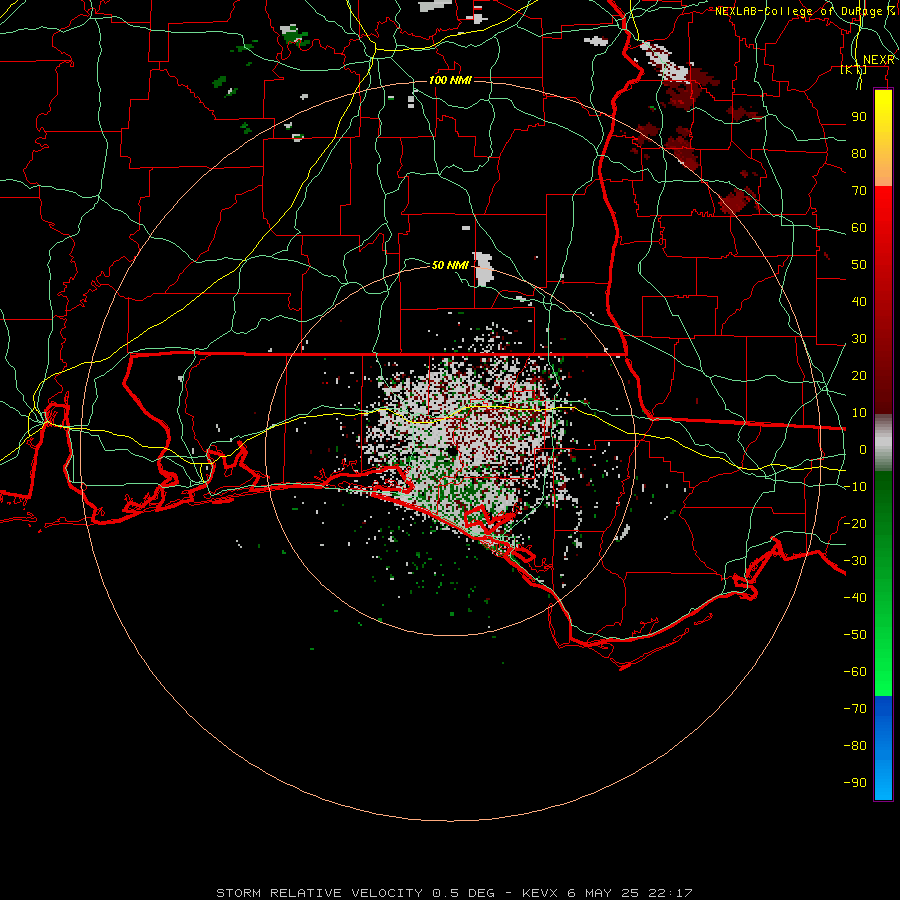Click the Storm Relative Velocity caption at bottom
Image resolution: width=900 pixels, height=900 pixels.
454,893
